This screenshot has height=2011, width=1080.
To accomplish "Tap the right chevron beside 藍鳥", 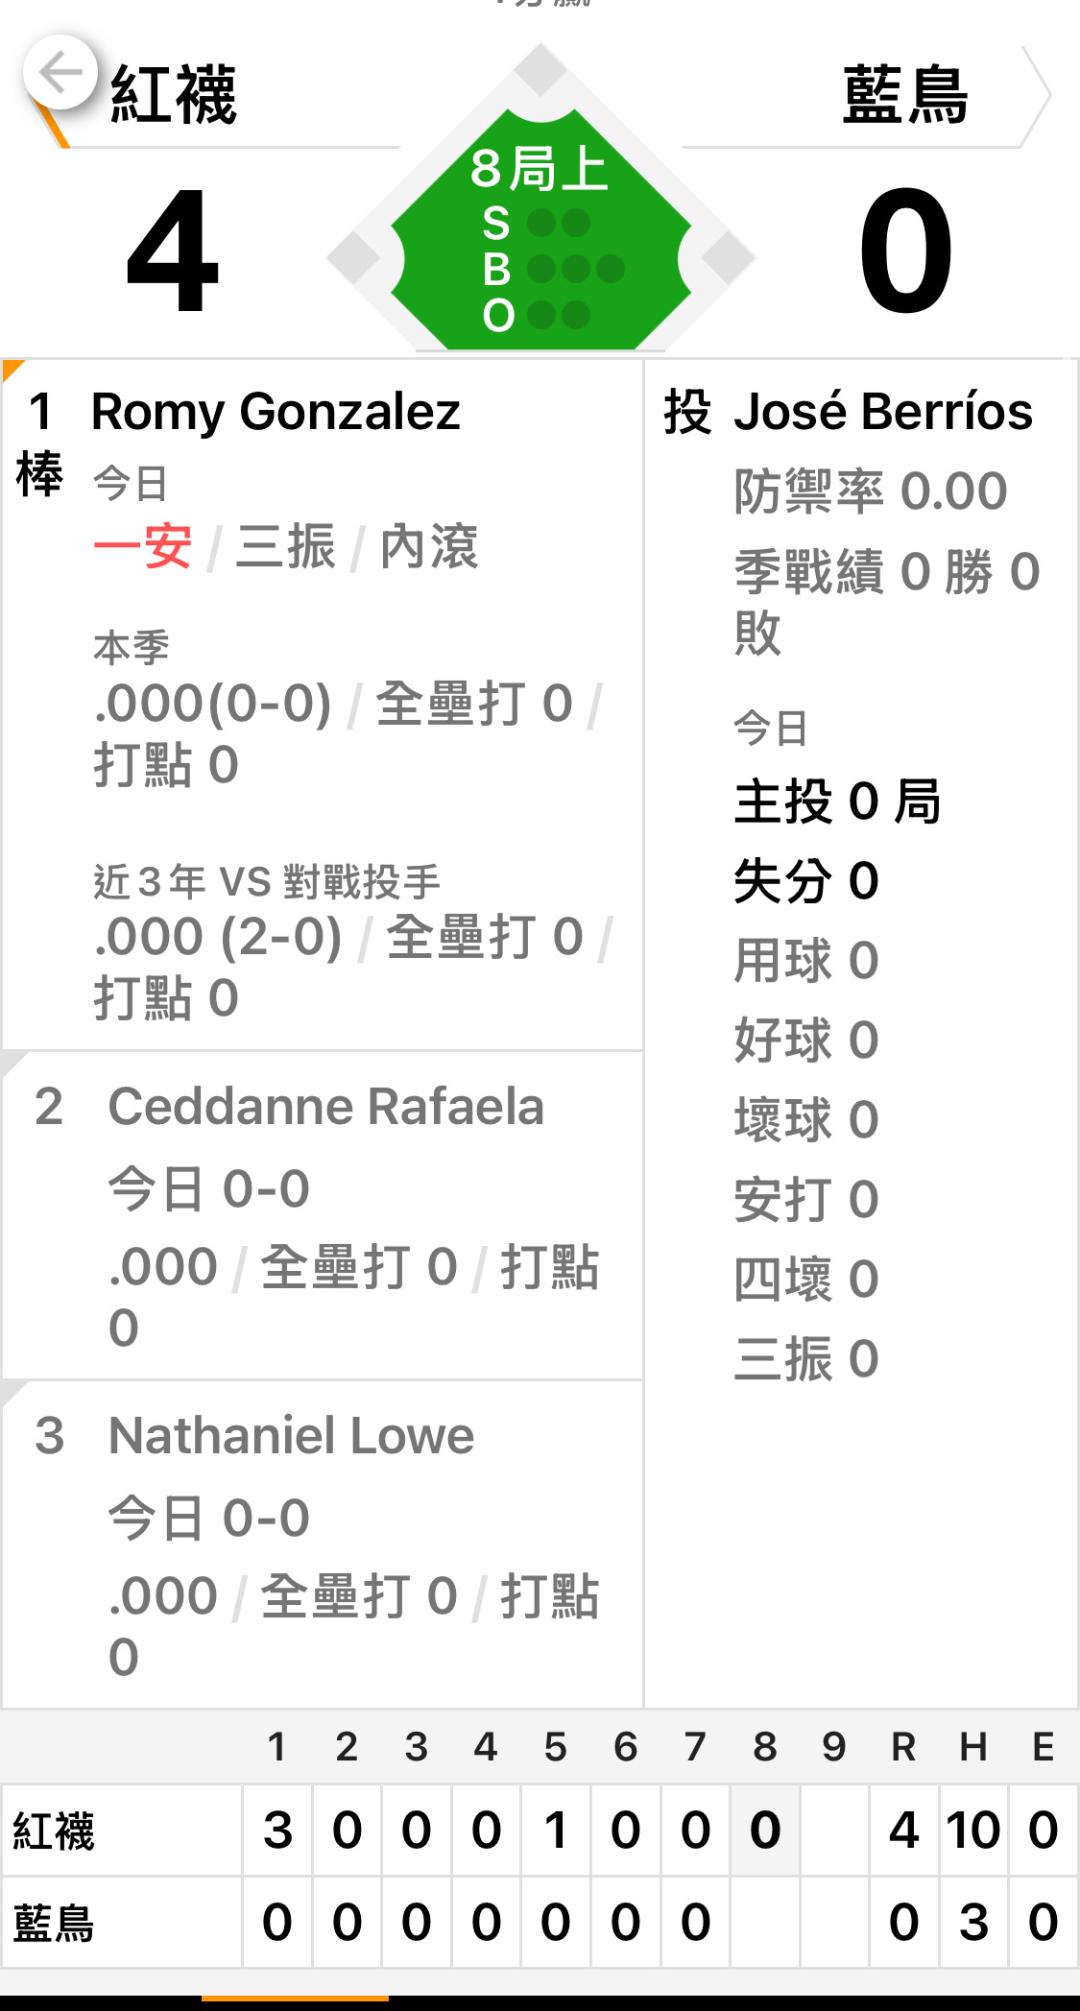I will coord(1035,95).
